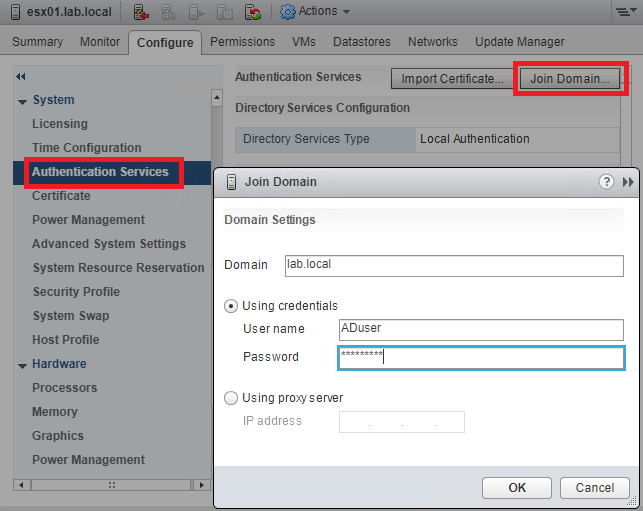643x511 pixels.
Task: Click the sidebar horizontal scroll left arrow
Action: tap(22, 485)
